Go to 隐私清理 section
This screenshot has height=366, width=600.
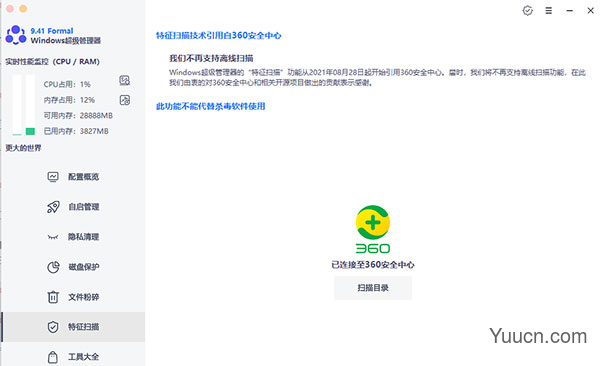coord(73,237)
